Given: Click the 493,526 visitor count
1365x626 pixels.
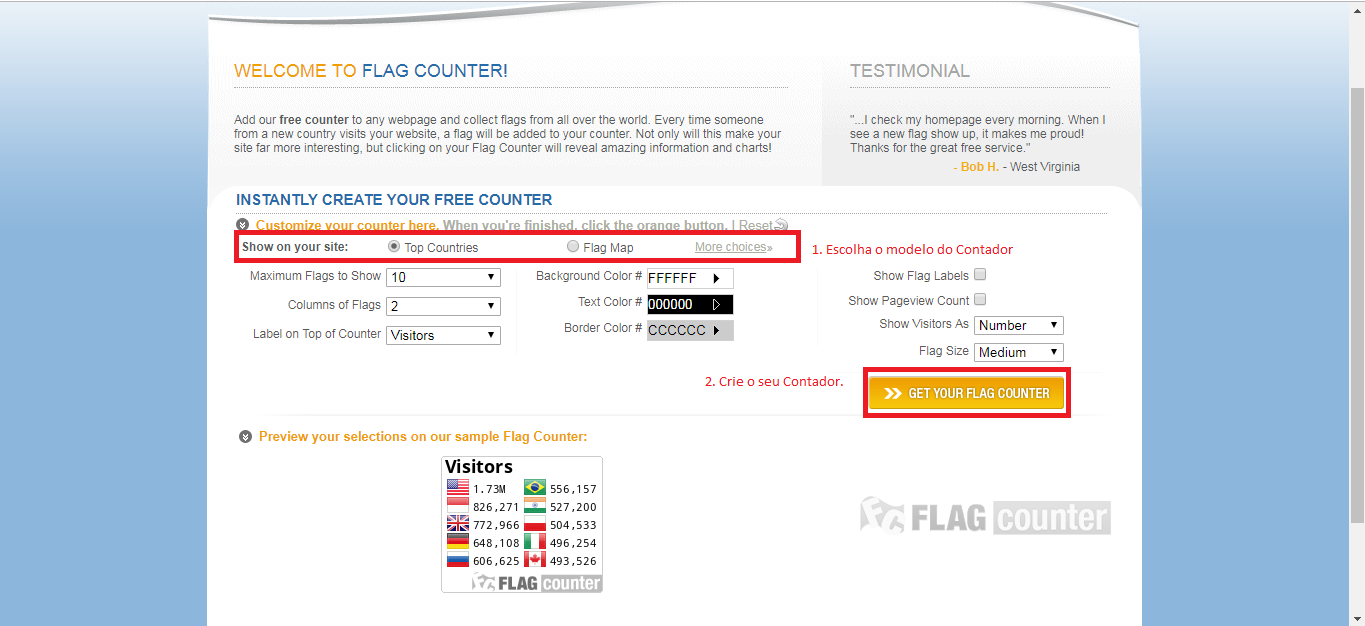Looking at the screenshot, I should (x=573, y=561).
